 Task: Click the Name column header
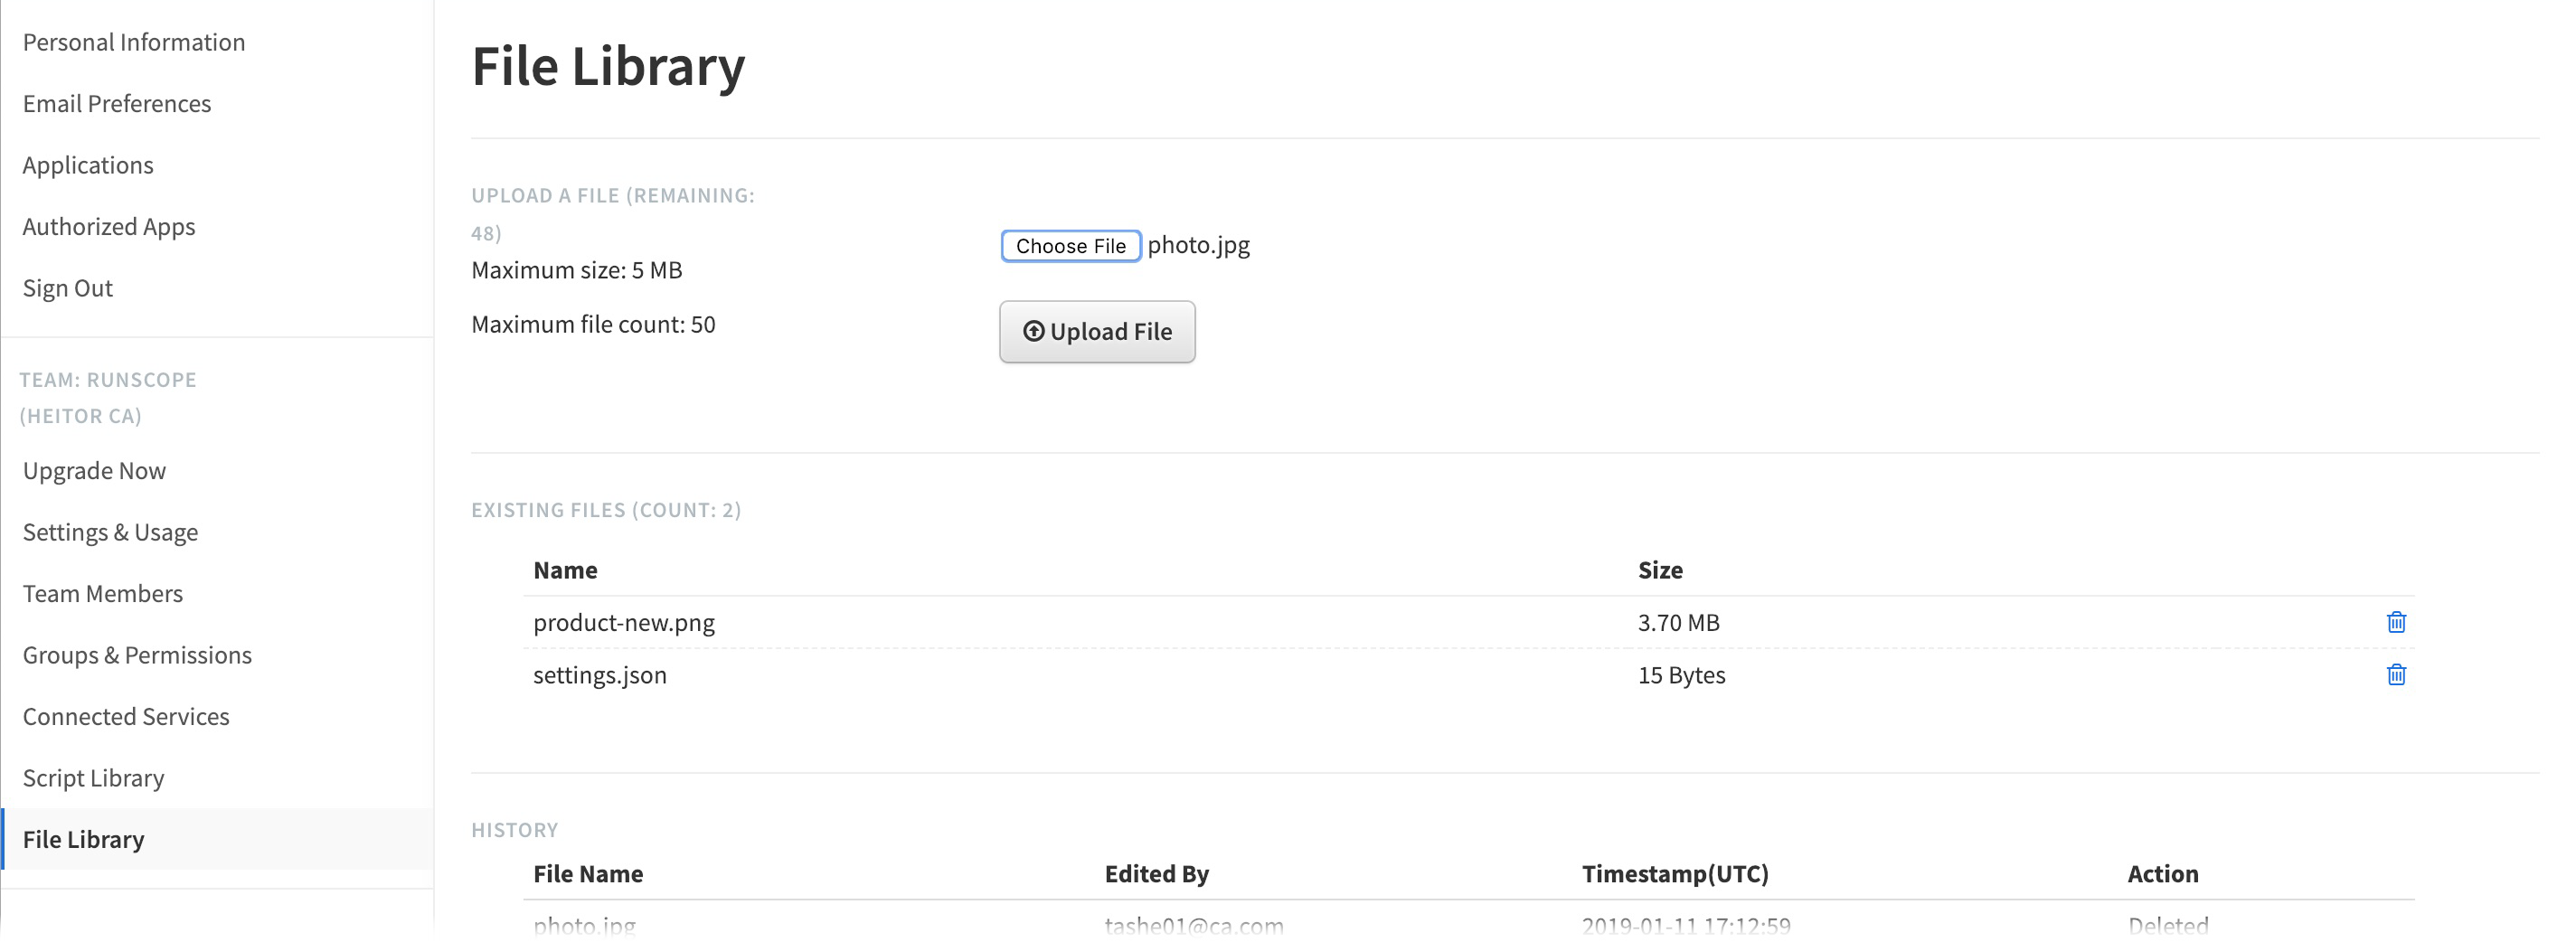click(x=565, y=570)
